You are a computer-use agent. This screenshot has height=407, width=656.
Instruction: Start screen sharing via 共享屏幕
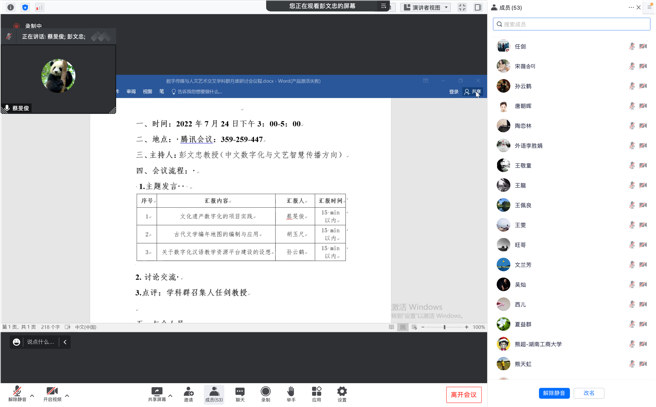157,392
